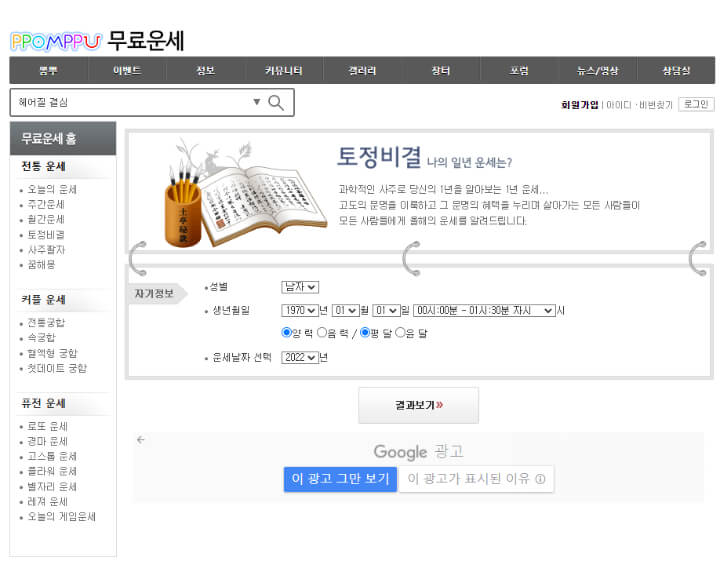Viewport: 720px width, 561px height.
Task: Select the 평달 radio button
Action: tap(365, 332)
